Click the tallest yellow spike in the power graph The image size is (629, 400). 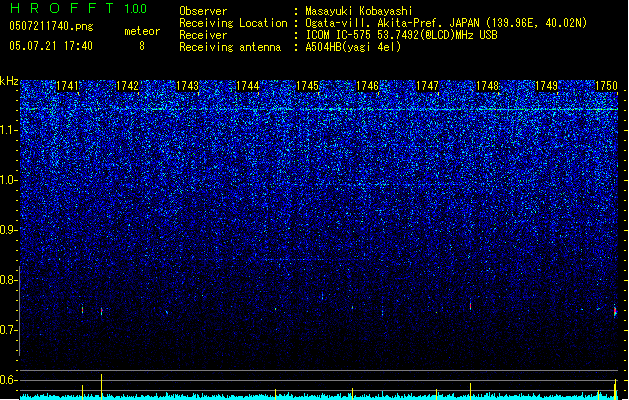101,386
